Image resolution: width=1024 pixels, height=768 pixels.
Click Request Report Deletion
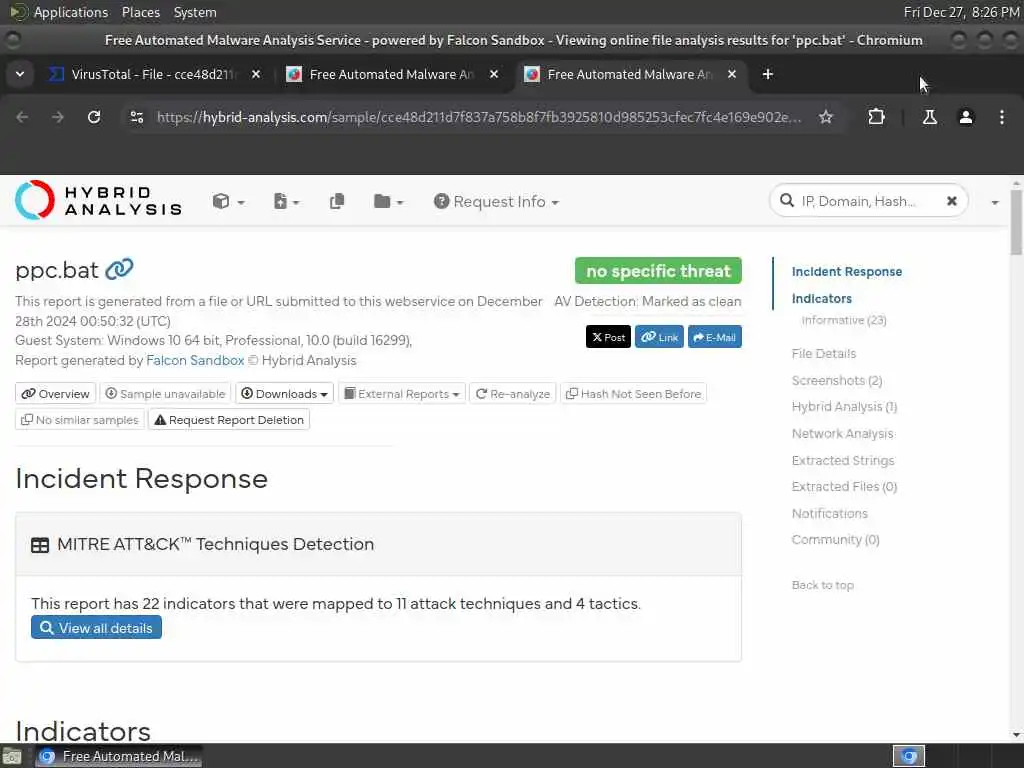click(x=229, y=420)
